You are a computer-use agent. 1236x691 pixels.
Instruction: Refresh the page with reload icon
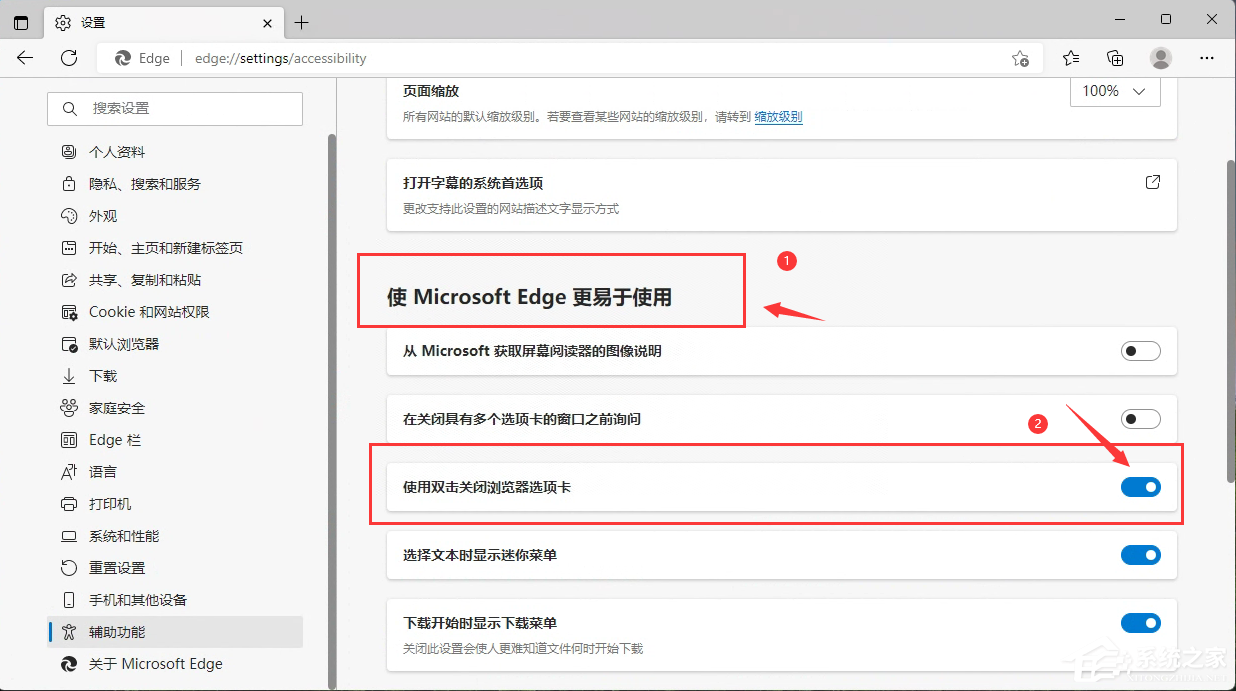[69, 58]
